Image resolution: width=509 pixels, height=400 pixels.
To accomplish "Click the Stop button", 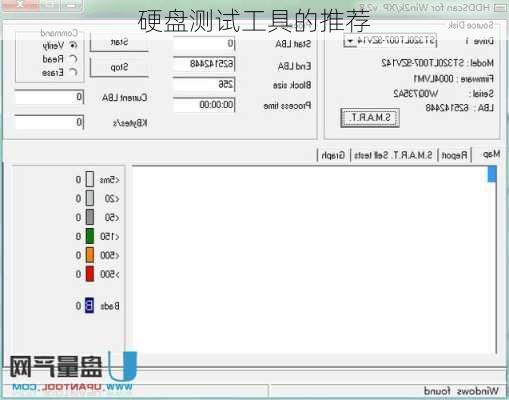I will point(119,67).
